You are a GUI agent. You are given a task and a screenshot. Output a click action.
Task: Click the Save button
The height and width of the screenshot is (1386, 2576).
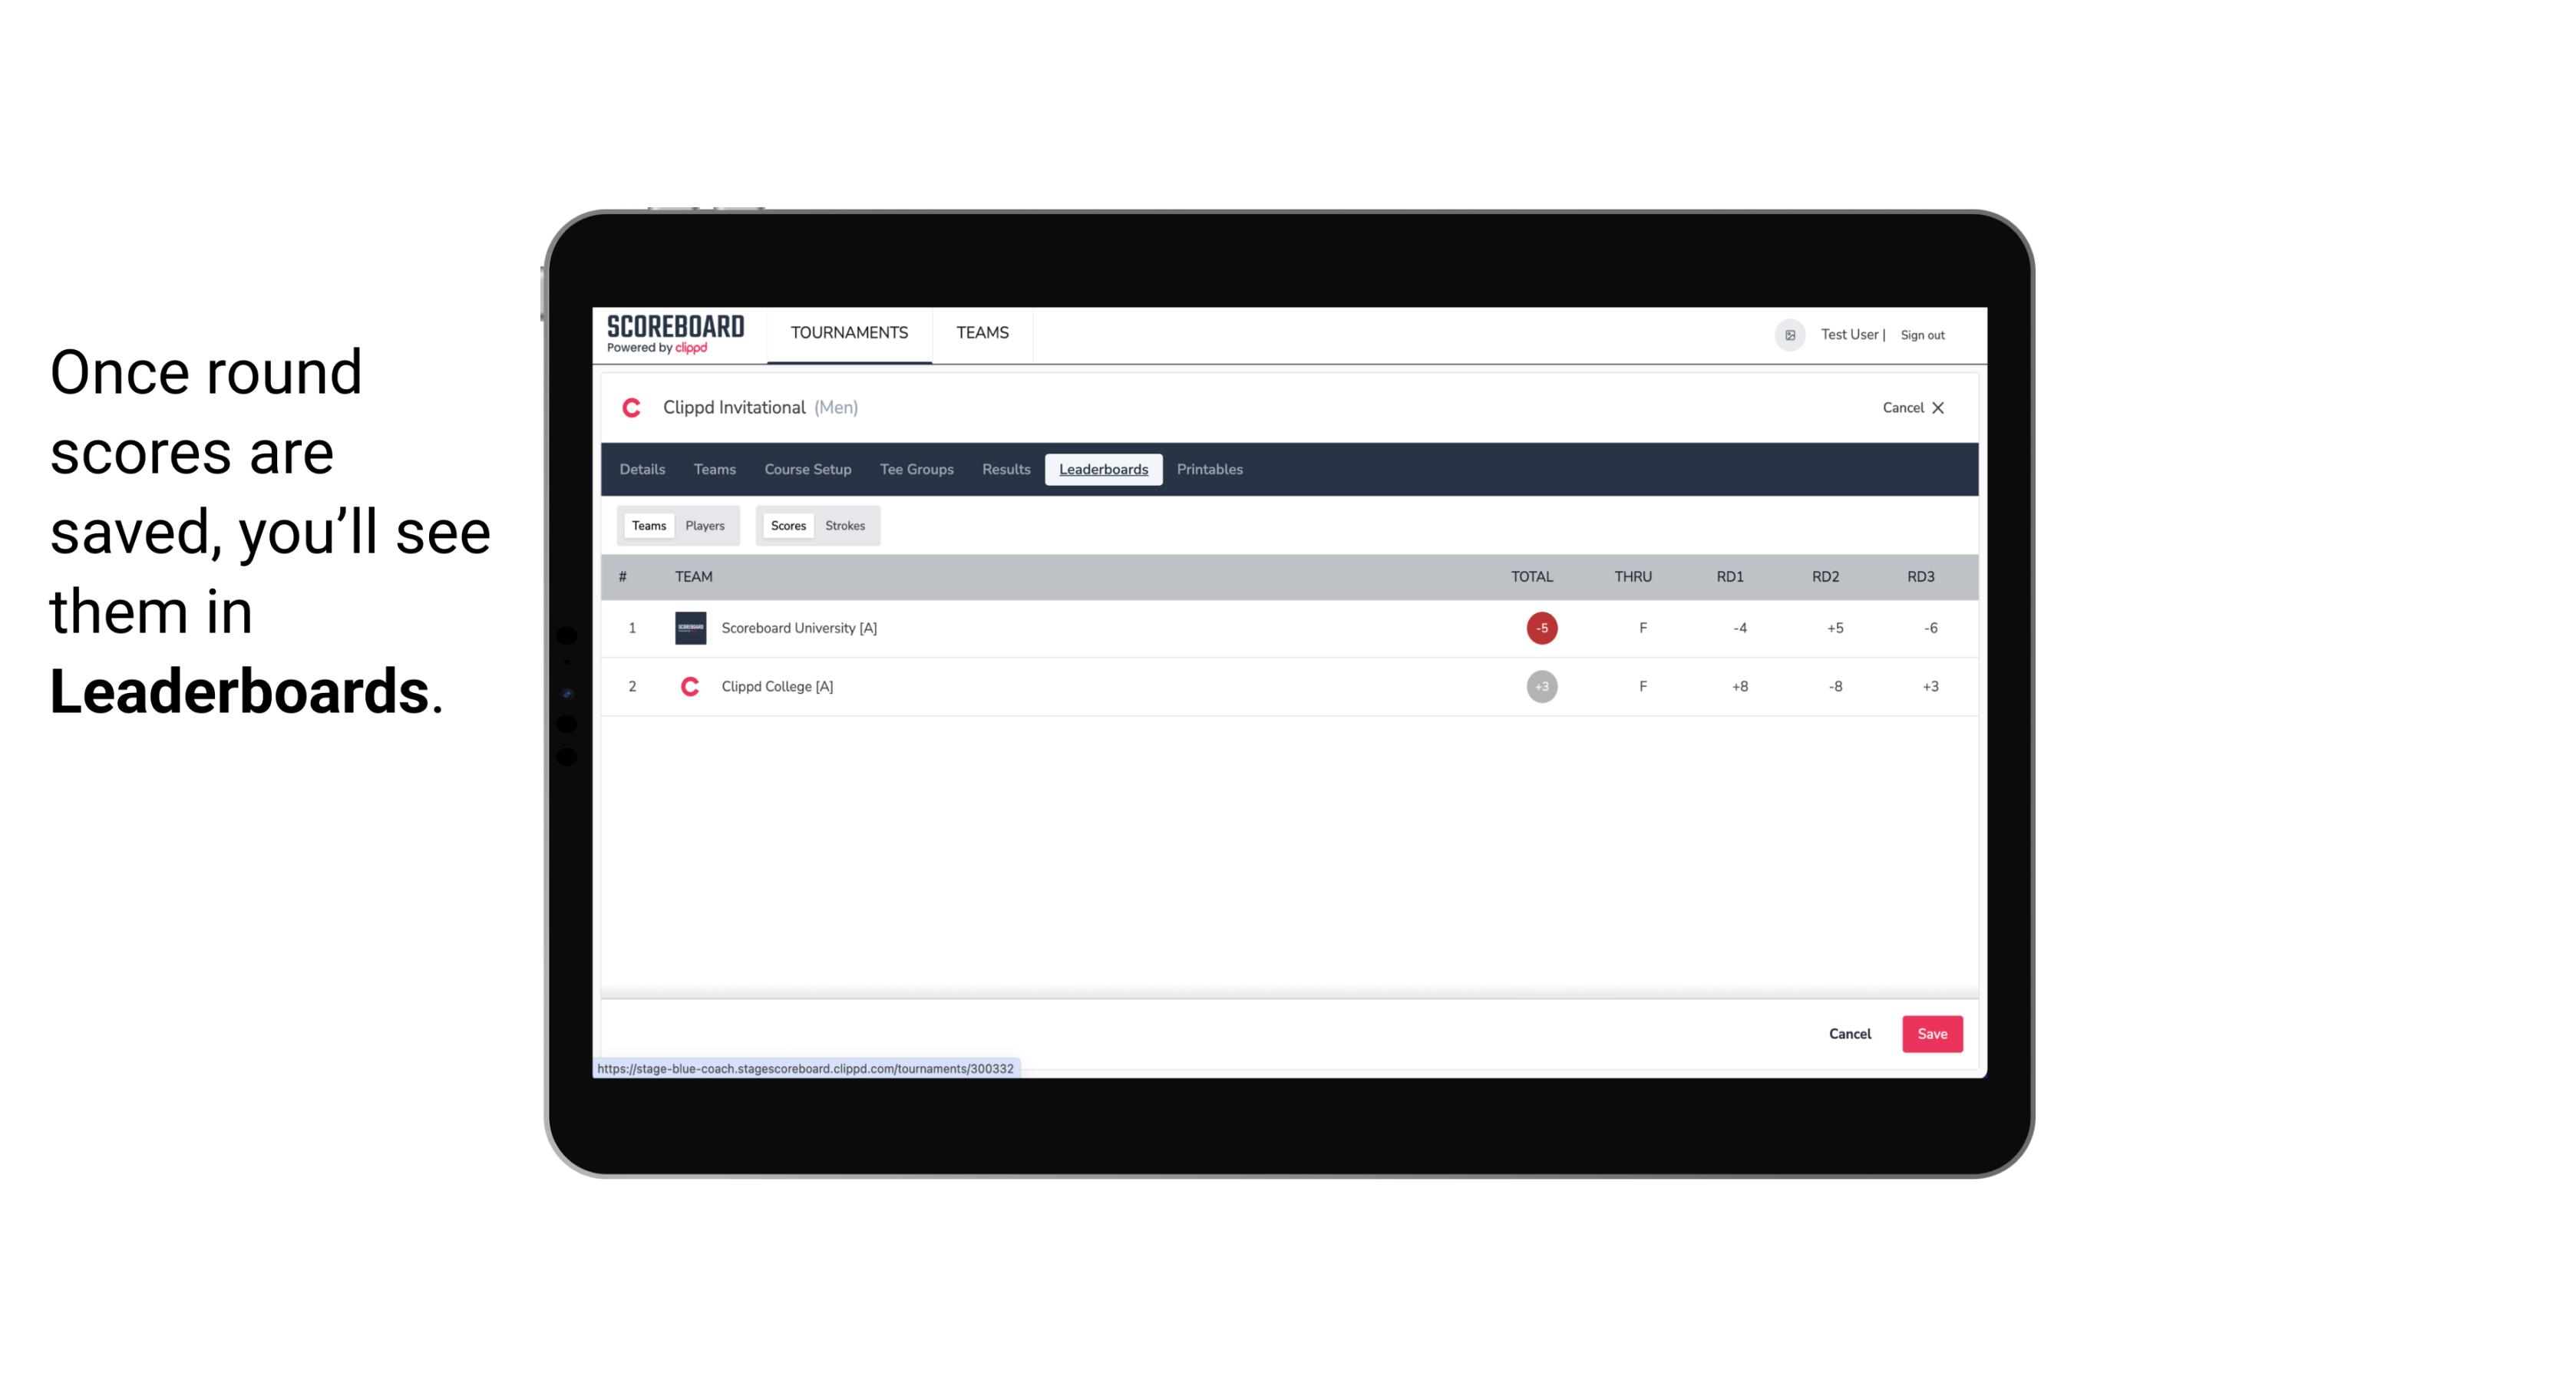(1933, 1033)
